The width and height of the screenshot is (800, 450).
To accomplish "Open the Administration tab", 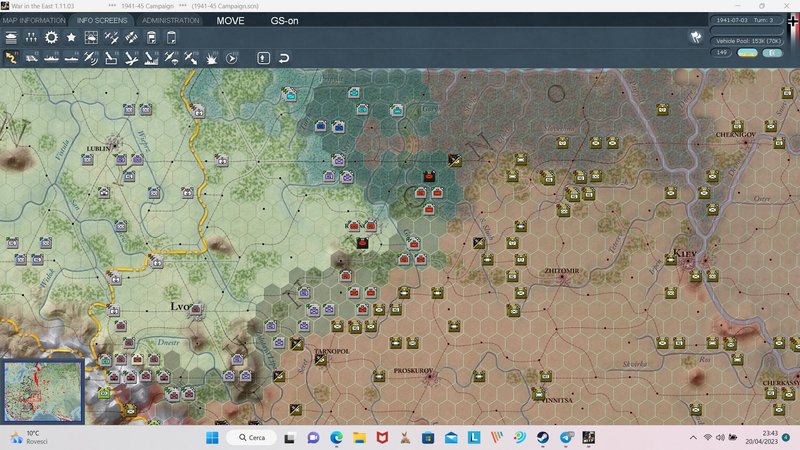I will (x=170, y=20).
